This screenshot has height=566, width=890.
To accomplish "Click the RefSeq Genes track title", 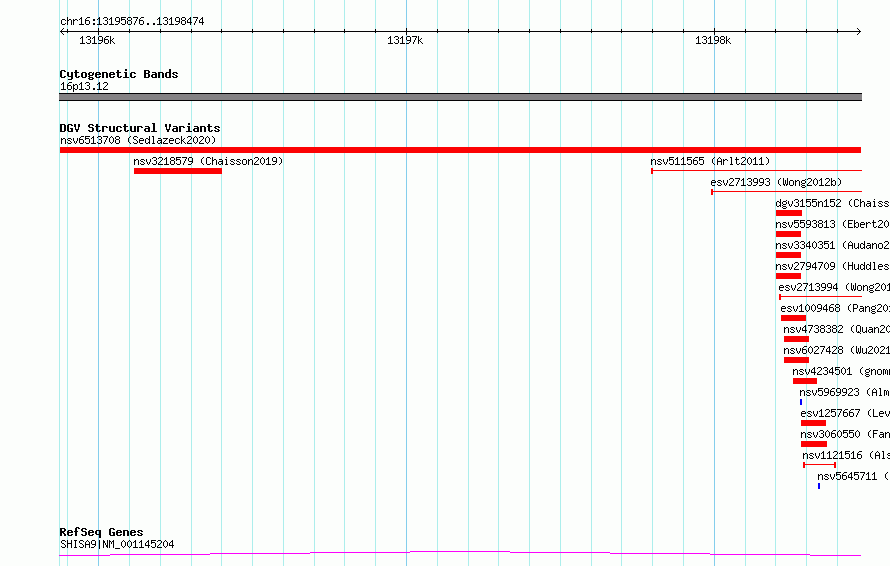I will pos(101,533).
